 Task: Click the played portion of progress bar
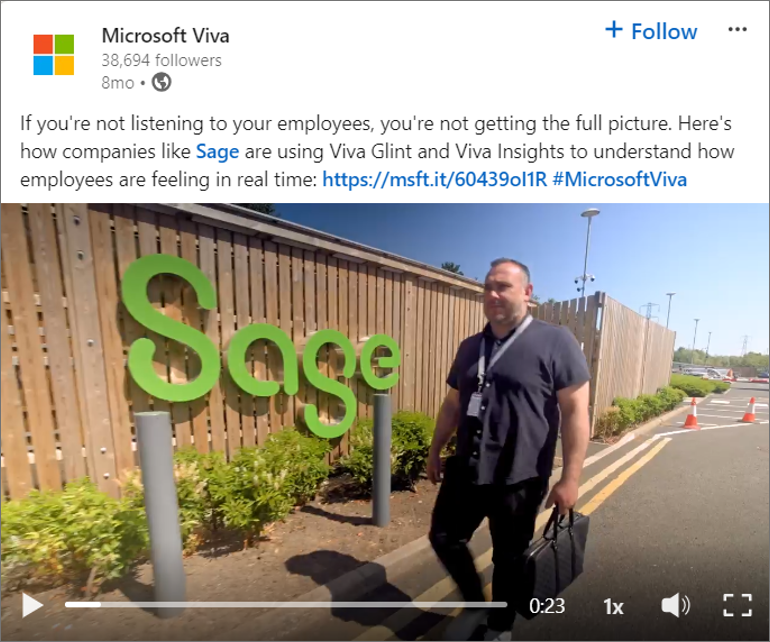point(83,605)
